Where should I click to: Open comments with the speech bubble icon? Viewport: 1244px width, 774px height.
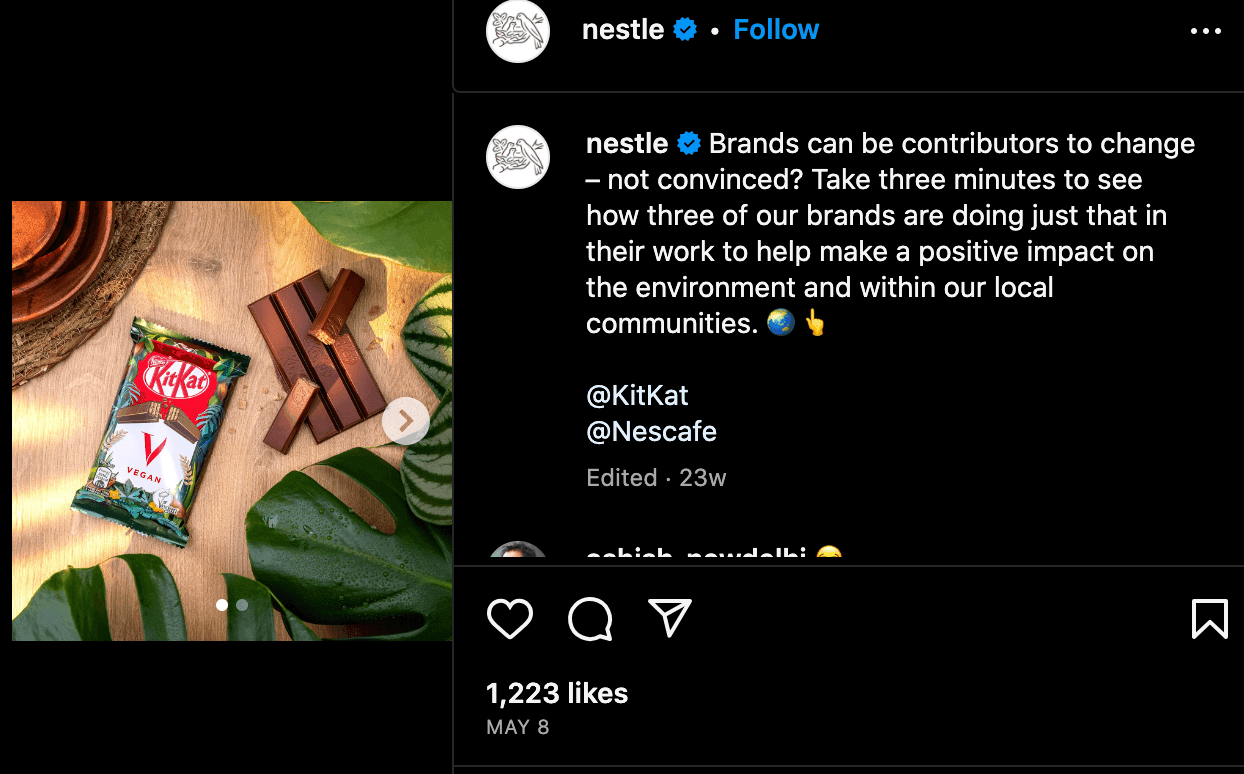590,619
